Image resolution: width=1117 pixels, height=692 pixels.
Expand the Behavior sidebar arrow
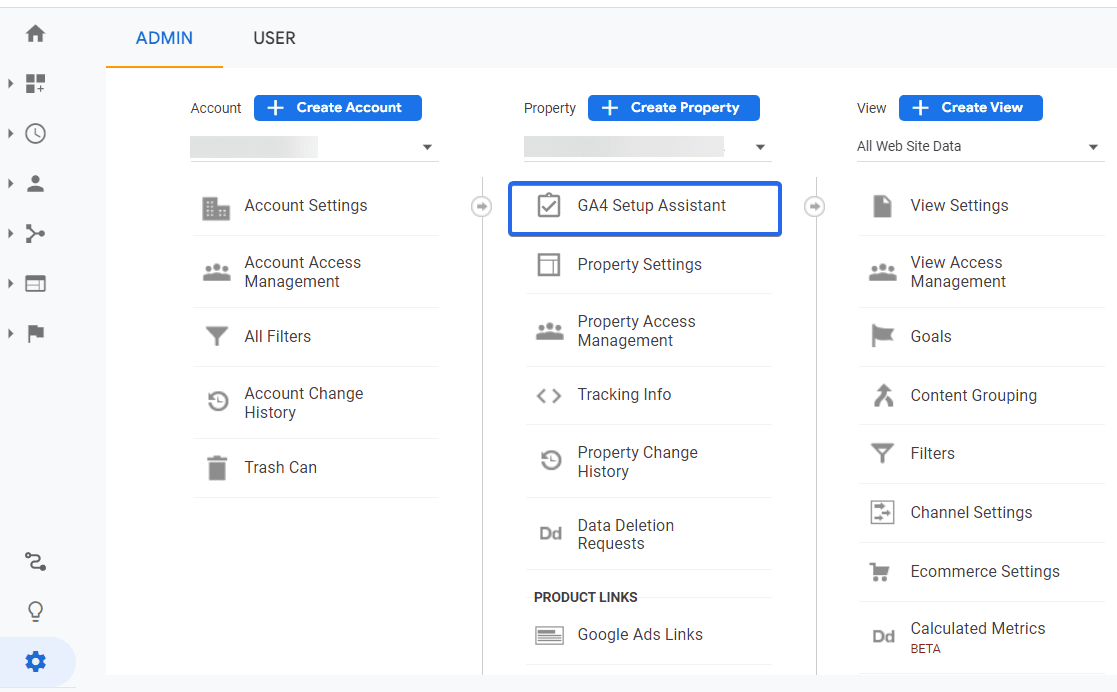coord(10,284)
